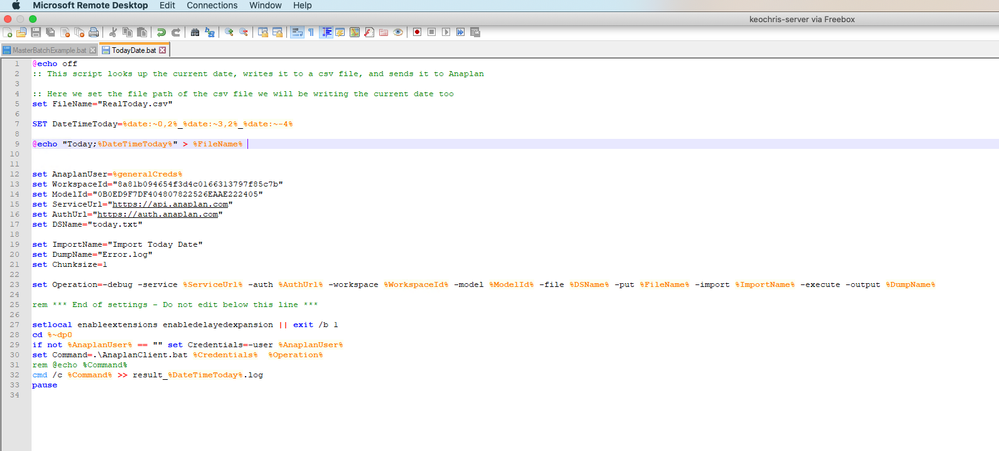Open the Microsoft Remote Desktop menu
The width and height of the screenshot is (999, 451).
coord(90,5)
